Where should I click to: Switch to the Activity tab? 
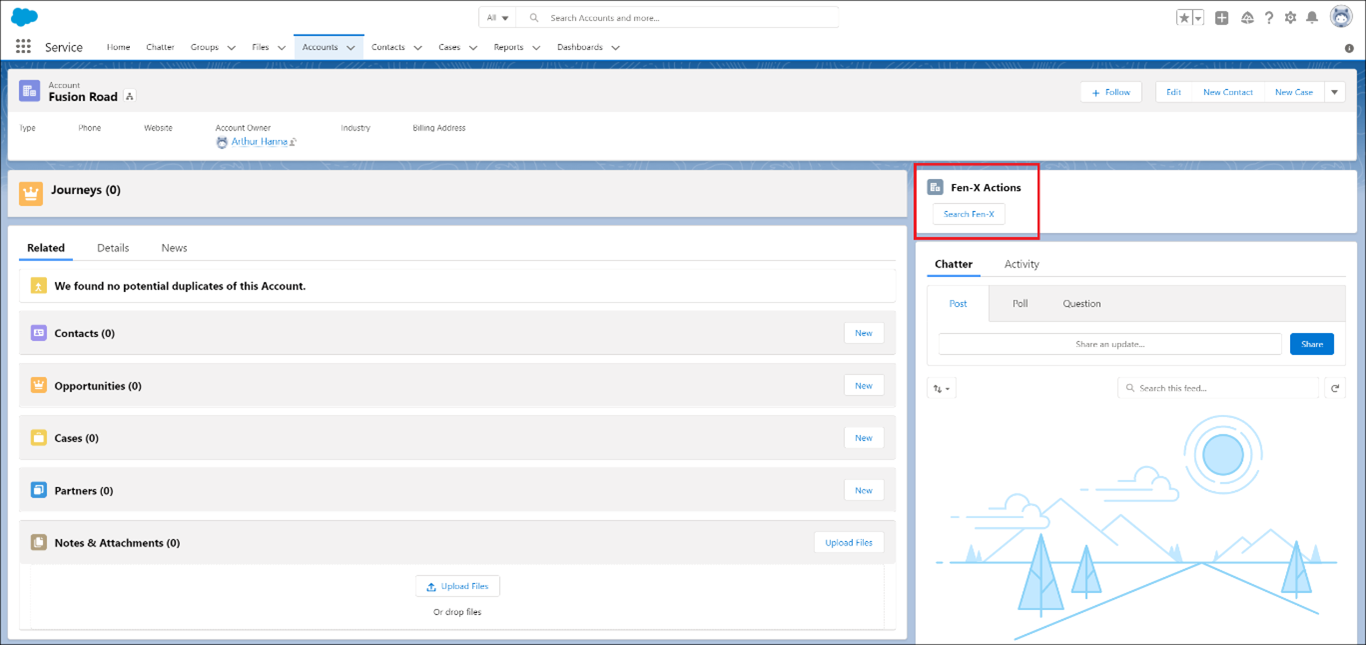[x=1021, y=264]
